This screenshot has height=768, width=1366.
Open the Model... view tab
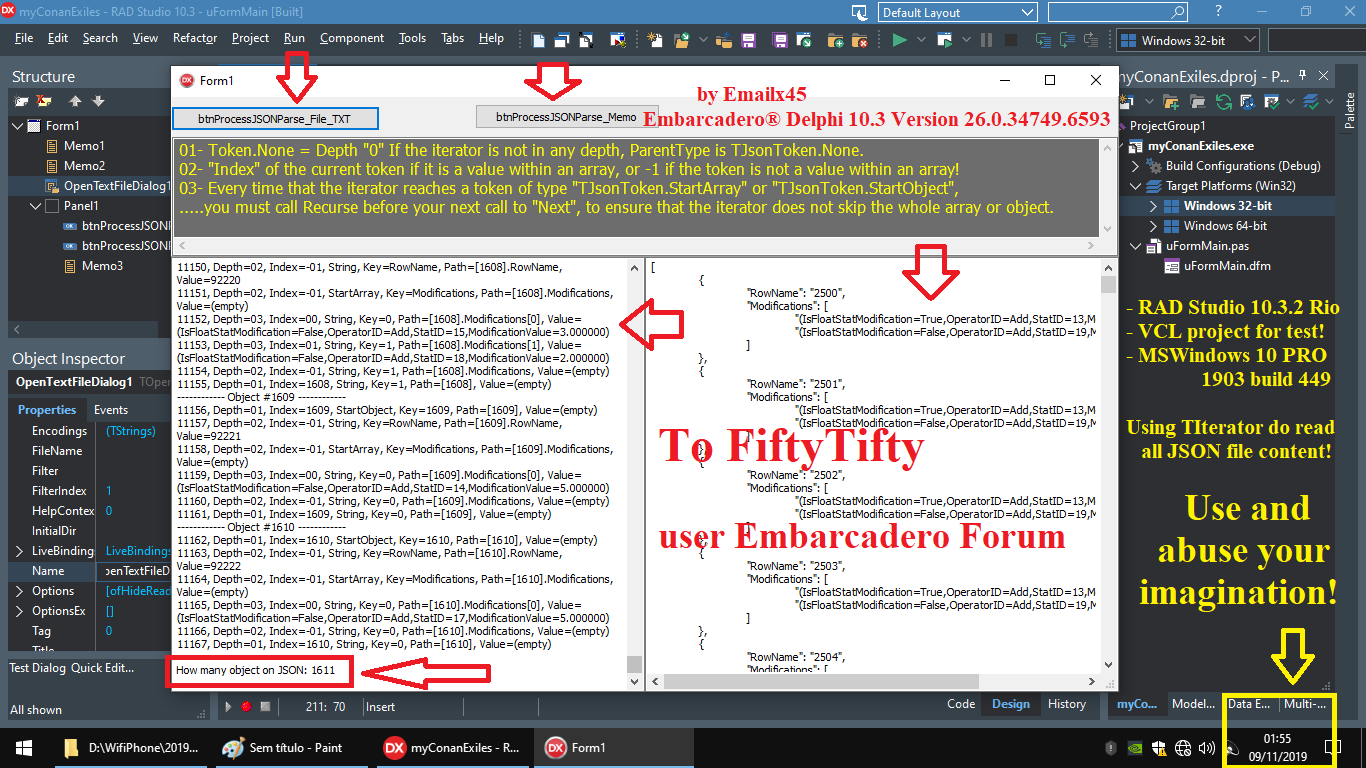coord(1193,704)
